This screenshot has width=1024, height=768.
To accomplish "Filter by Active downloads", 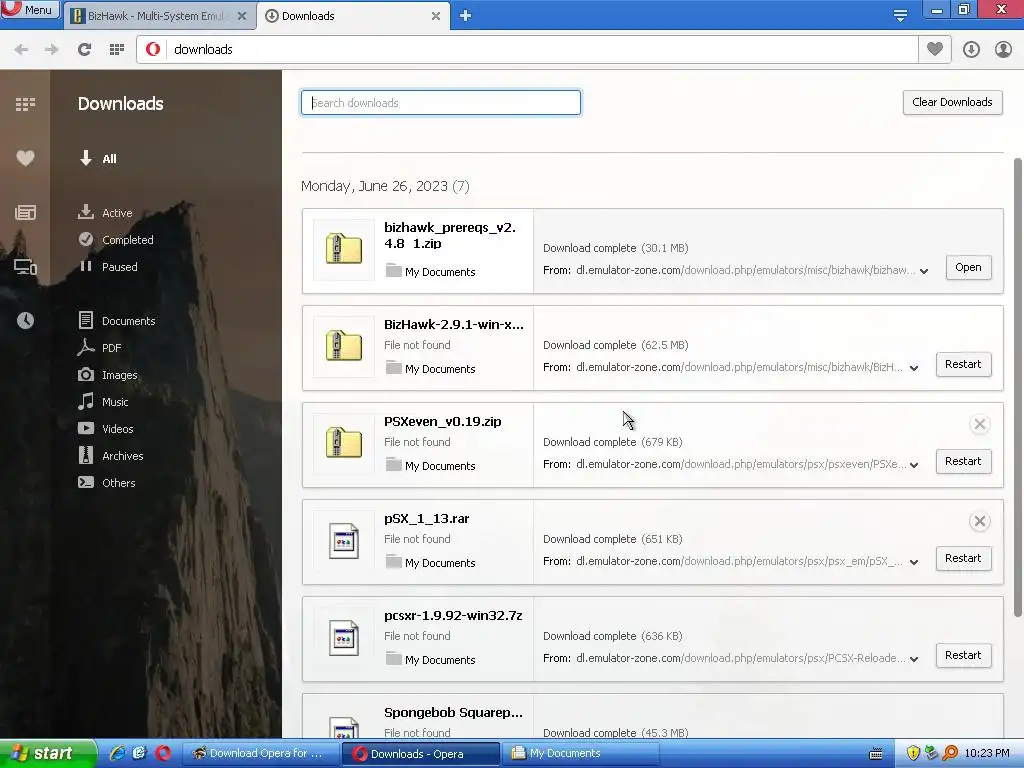I will tap(105, 213).
